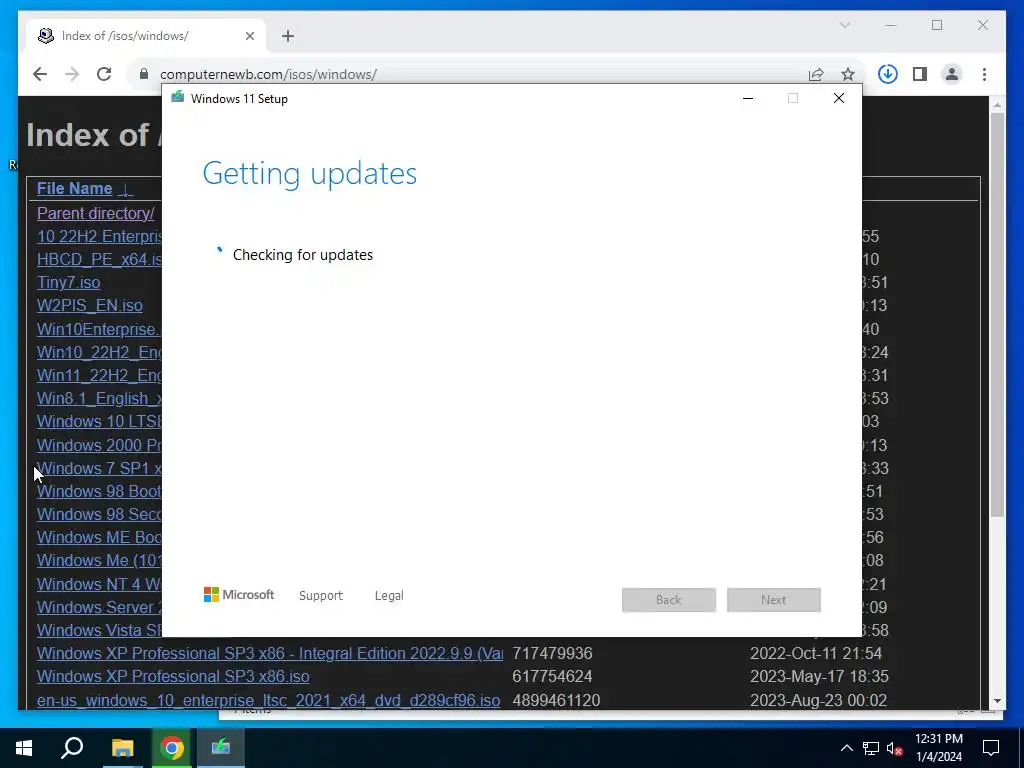1024x768 pixels.
Task: Close the Windows 11 Setup dialog
Action: click(839, 99)
